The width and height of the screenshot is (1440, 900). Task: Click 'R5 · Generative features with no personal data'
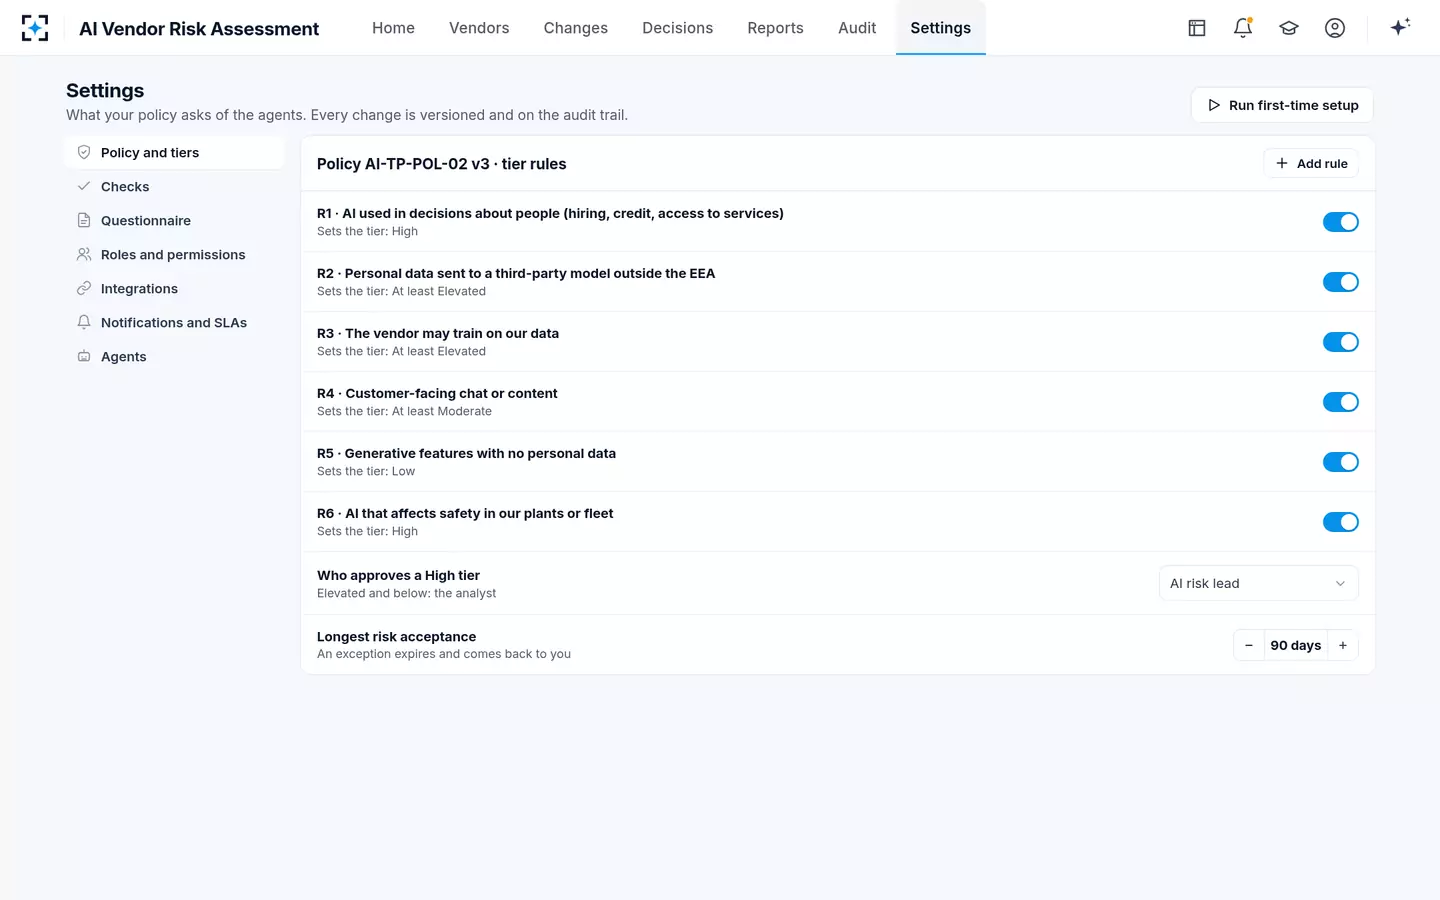pos(466,453)
